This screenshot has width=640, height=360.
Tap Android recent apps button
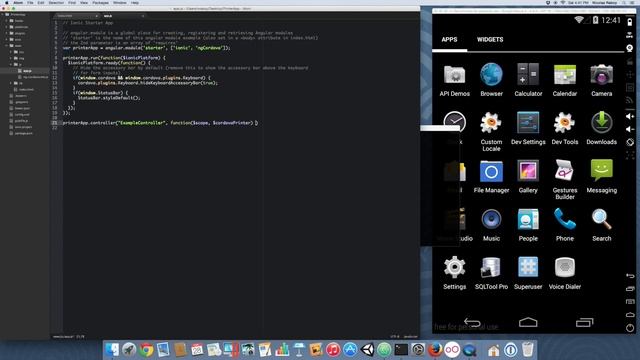click(584, 322)
